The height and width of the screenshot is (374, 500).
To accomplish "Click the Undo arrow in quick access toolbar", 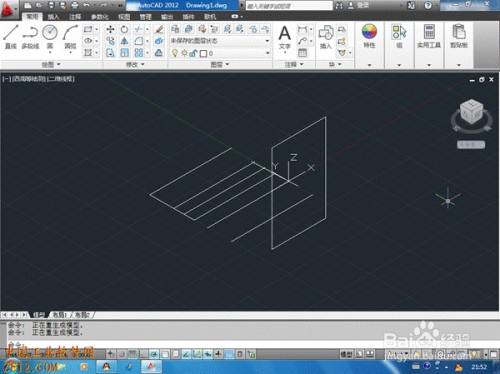I will click(87, 5).
